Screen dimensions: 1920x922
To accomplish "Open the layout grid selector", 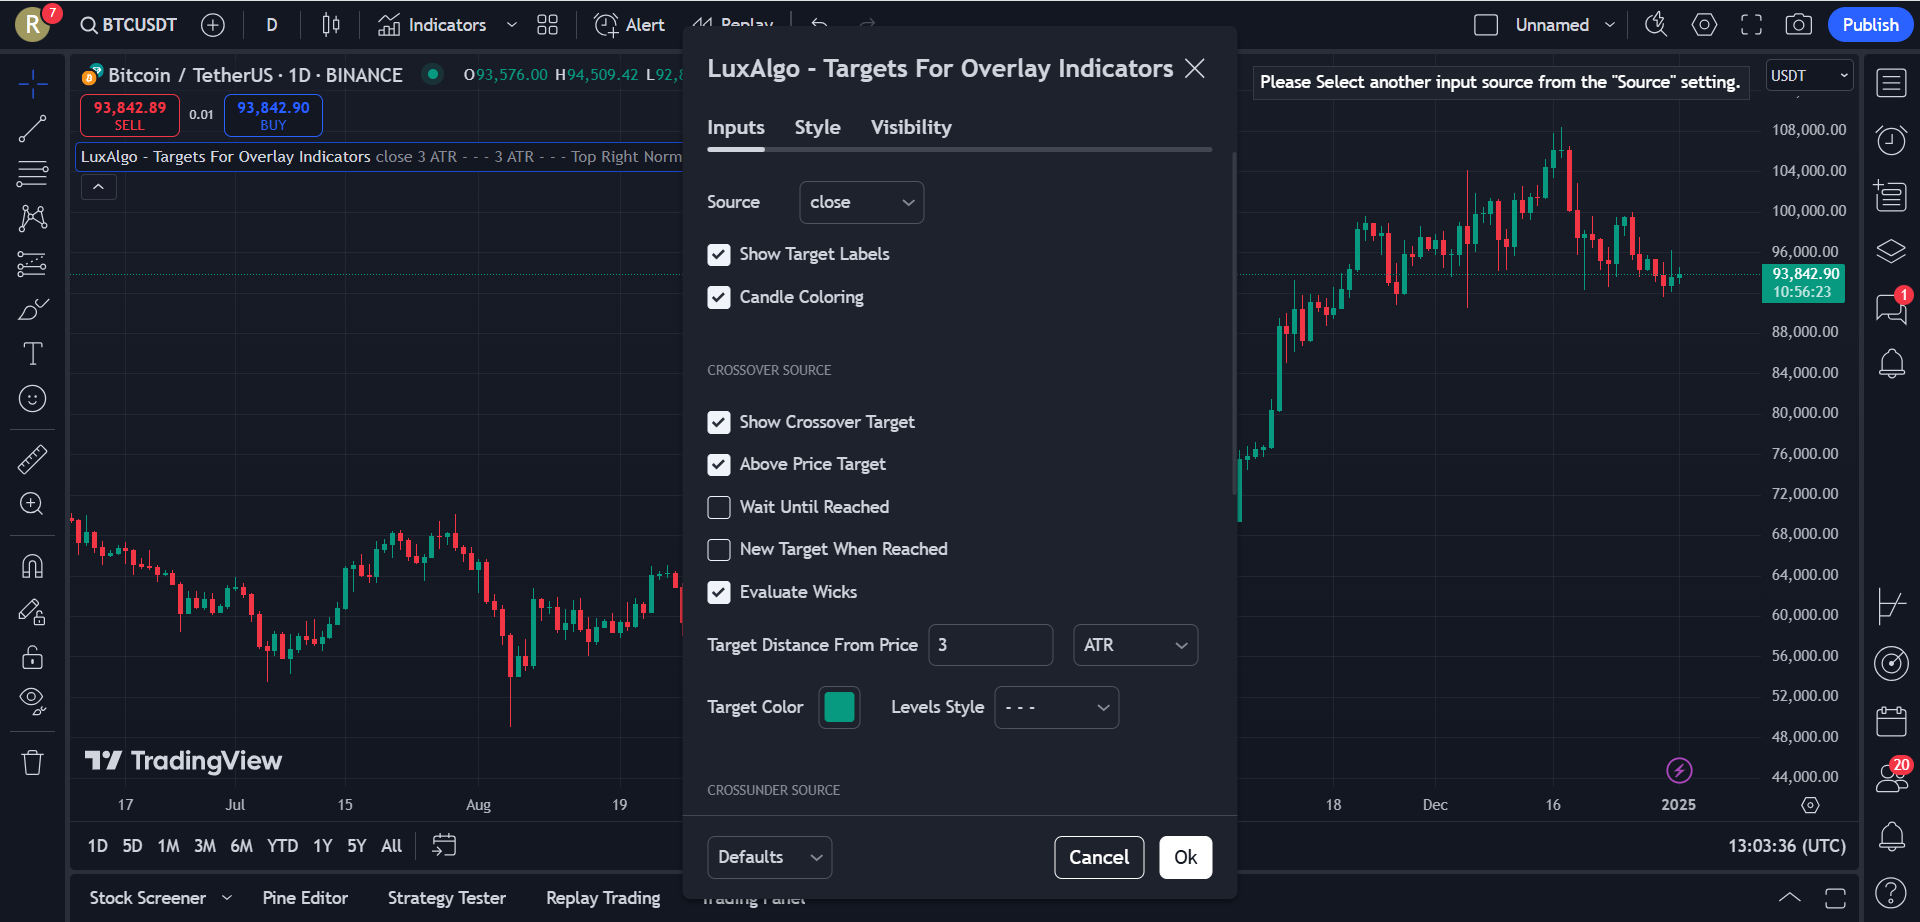I will (547, 25).
